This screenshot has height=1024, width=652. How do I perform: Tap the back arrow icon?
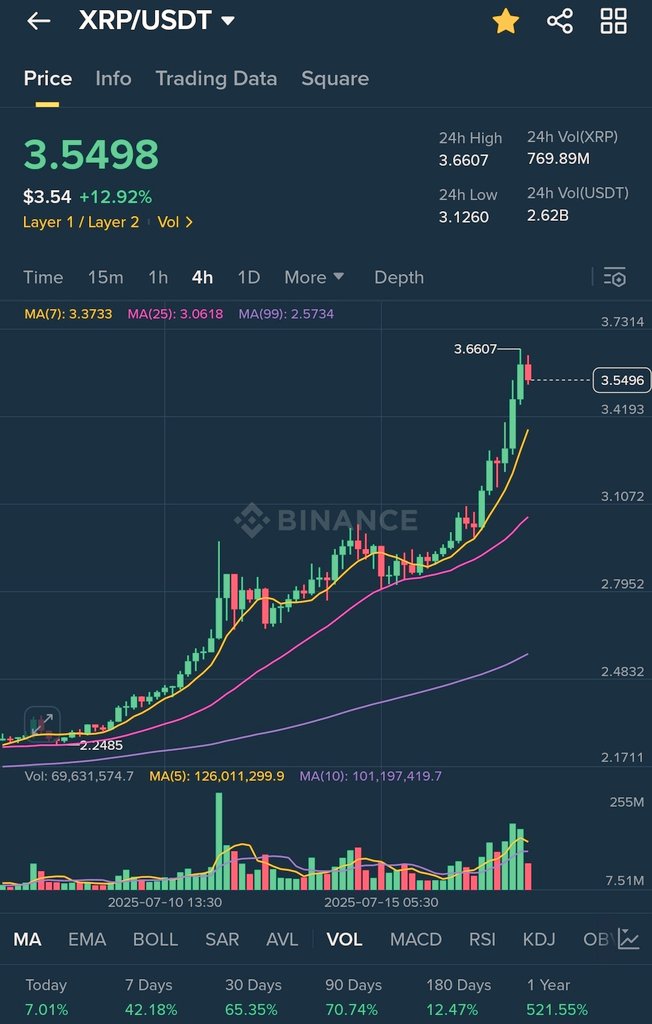tap(39, 21)
